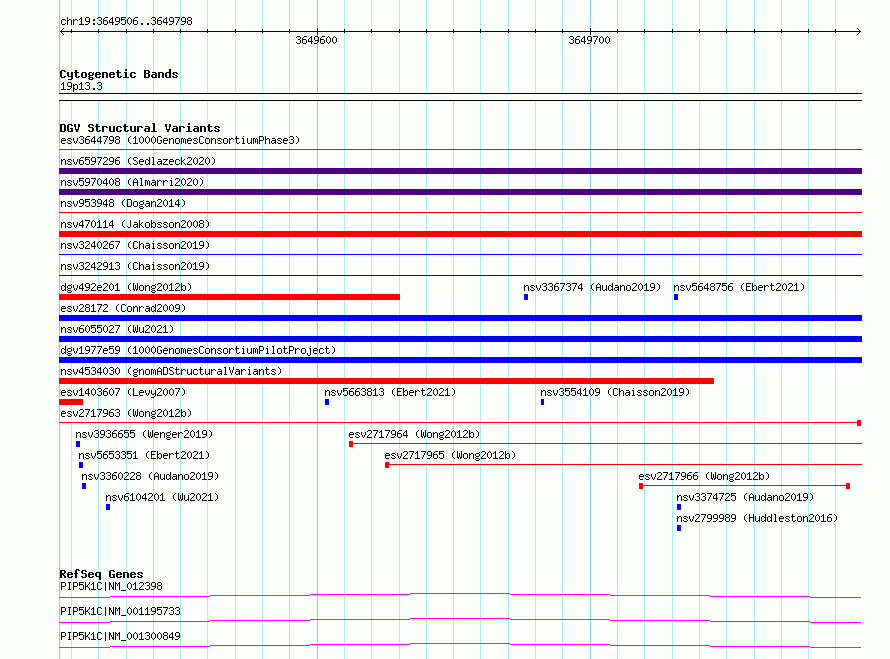Click the nsv3936655 (Wenger2019) text label
Screen dimensions: 890x659
(144, 434)
